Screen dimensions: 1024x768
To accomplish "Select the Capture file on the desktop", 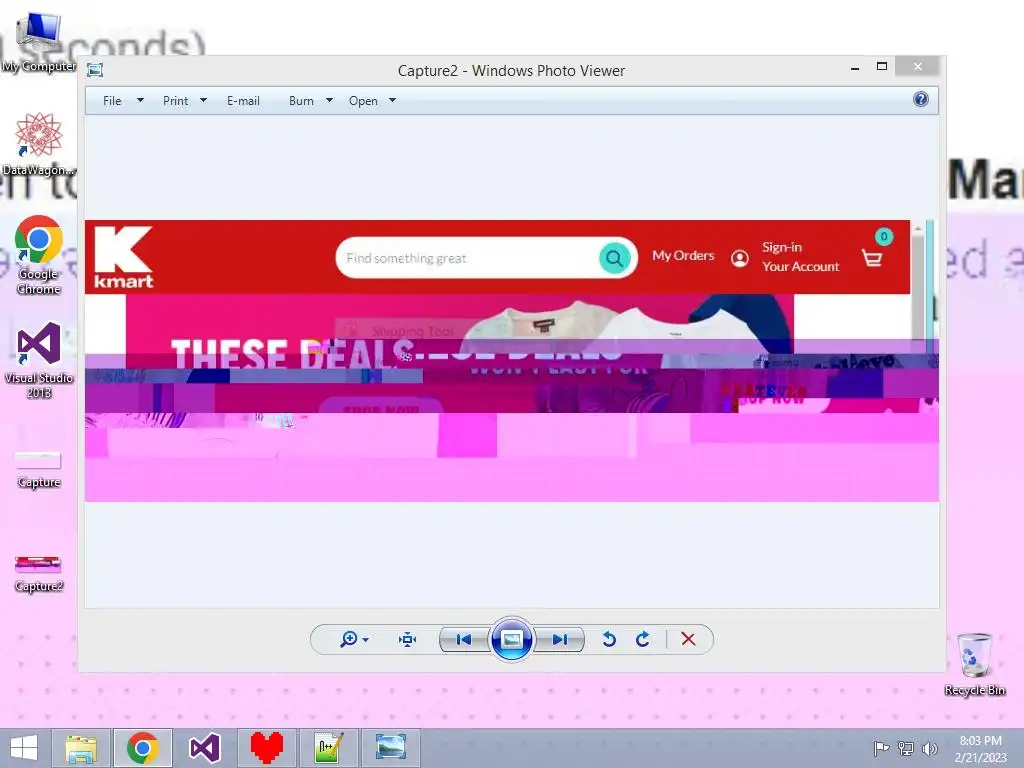I will pos(39,469).
